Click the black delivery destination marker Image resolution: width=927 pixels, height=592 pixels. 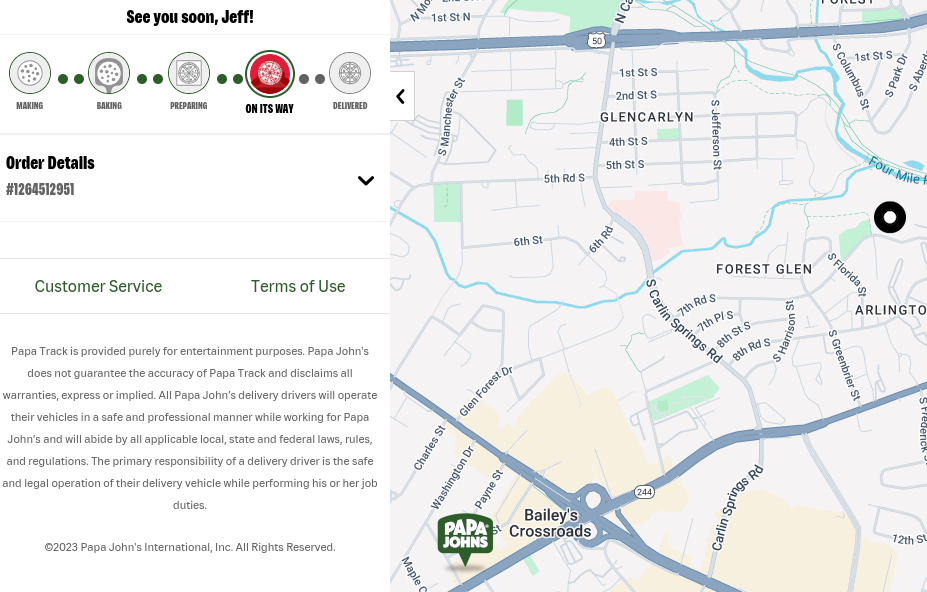(890, 218)
